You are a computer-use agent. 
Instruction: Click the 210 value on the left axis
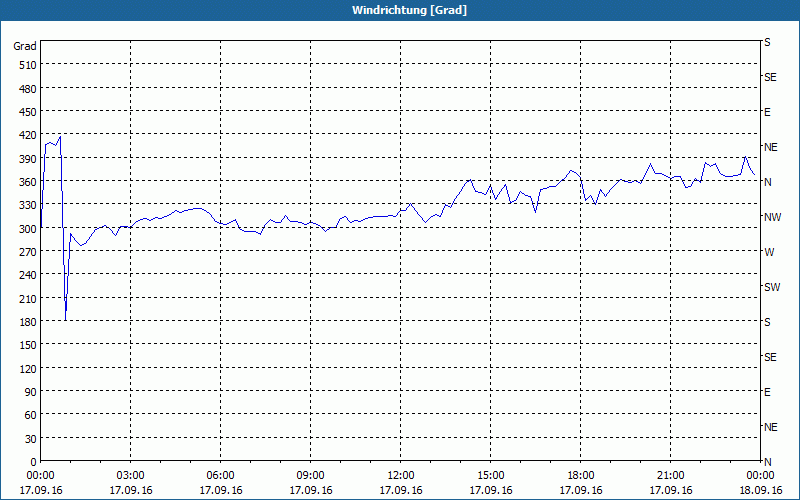click(x=28, y=298)
